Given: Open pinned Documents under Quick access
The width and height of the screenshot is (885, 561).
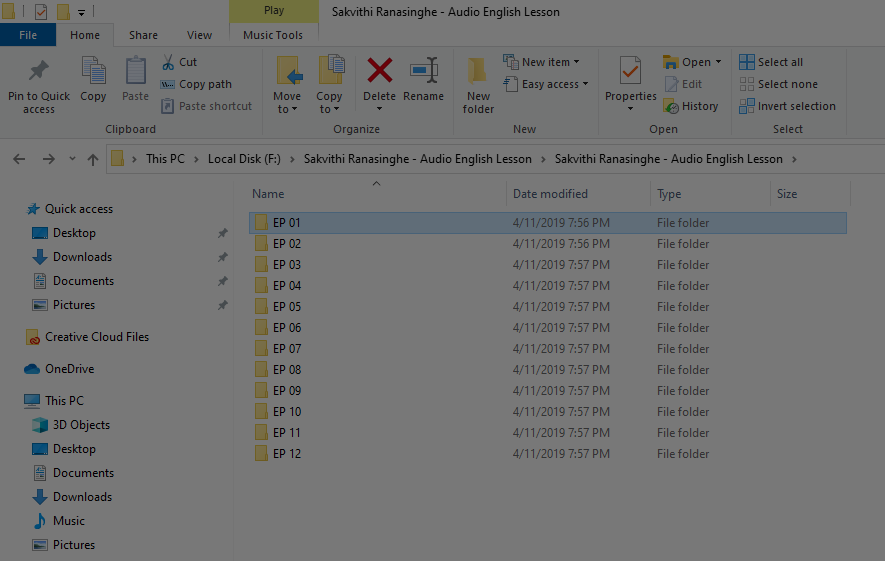Looking at the screenshot, I should [x=73, y=281].
